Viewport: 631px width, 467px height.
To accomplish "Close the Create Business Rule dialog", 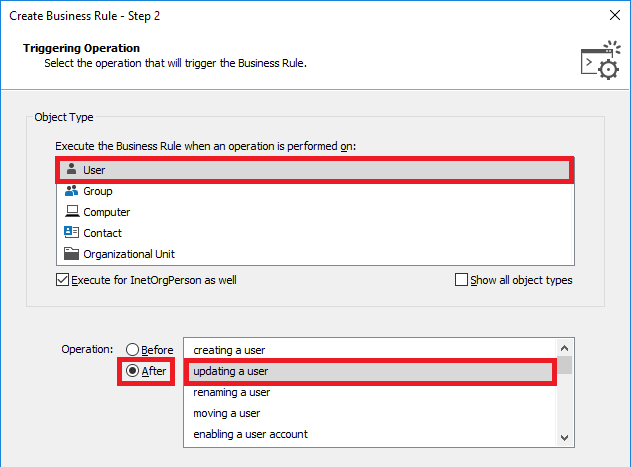I will pyautogui.click(x=615, y=15).
